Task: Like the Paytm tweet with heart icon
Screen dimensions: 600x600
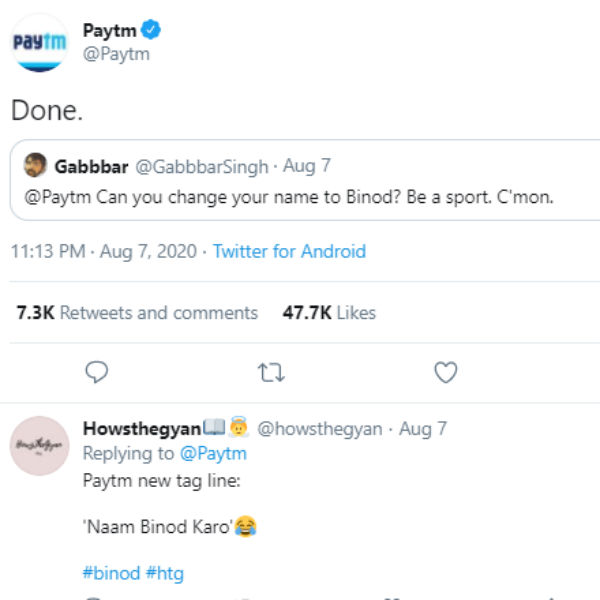Action: 446,373
